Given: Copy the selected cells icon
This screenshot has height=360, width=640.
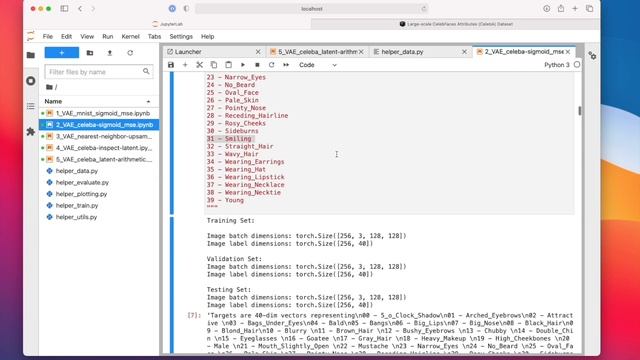Looking at the screenshot, I should [214, 65].
